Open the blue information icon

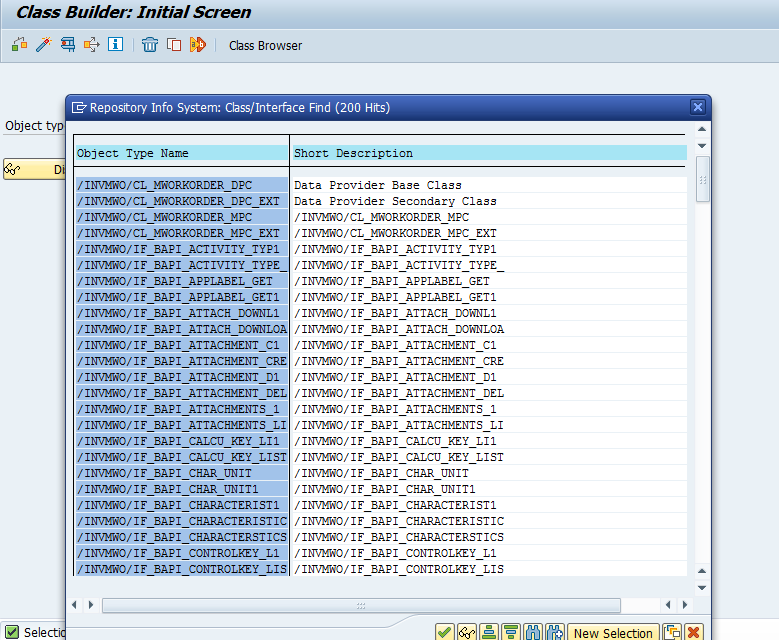pyautogui.click(x=116, y=45)
